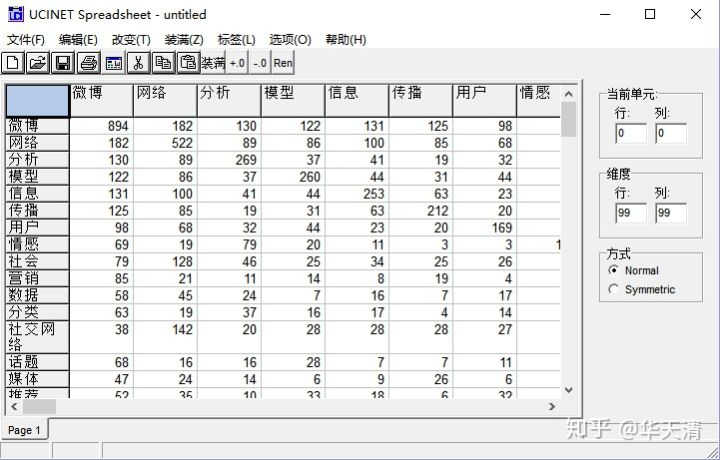Paste with clipboard icon

[188, 63]
